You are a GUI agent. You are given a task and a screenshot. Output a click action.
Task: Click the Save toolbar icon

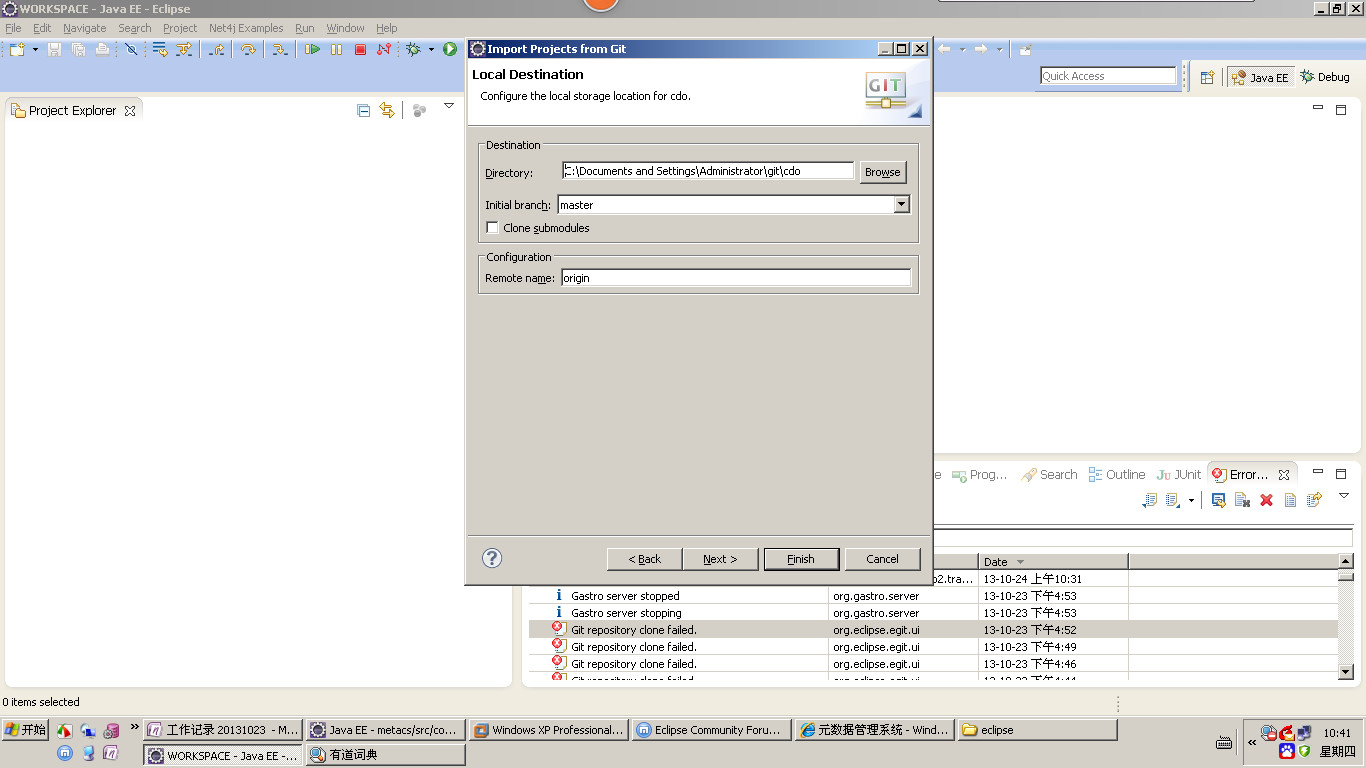tap(54, 49)
